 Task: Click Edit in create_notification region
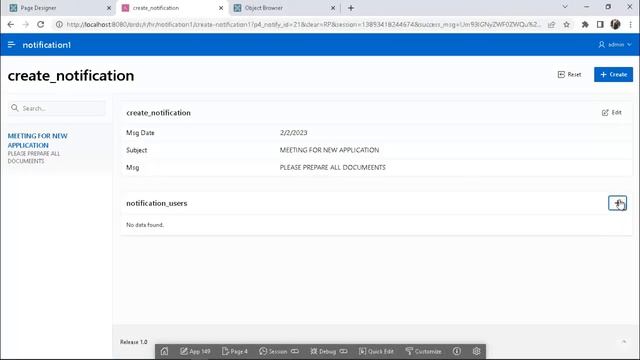(x=611, y=112)
